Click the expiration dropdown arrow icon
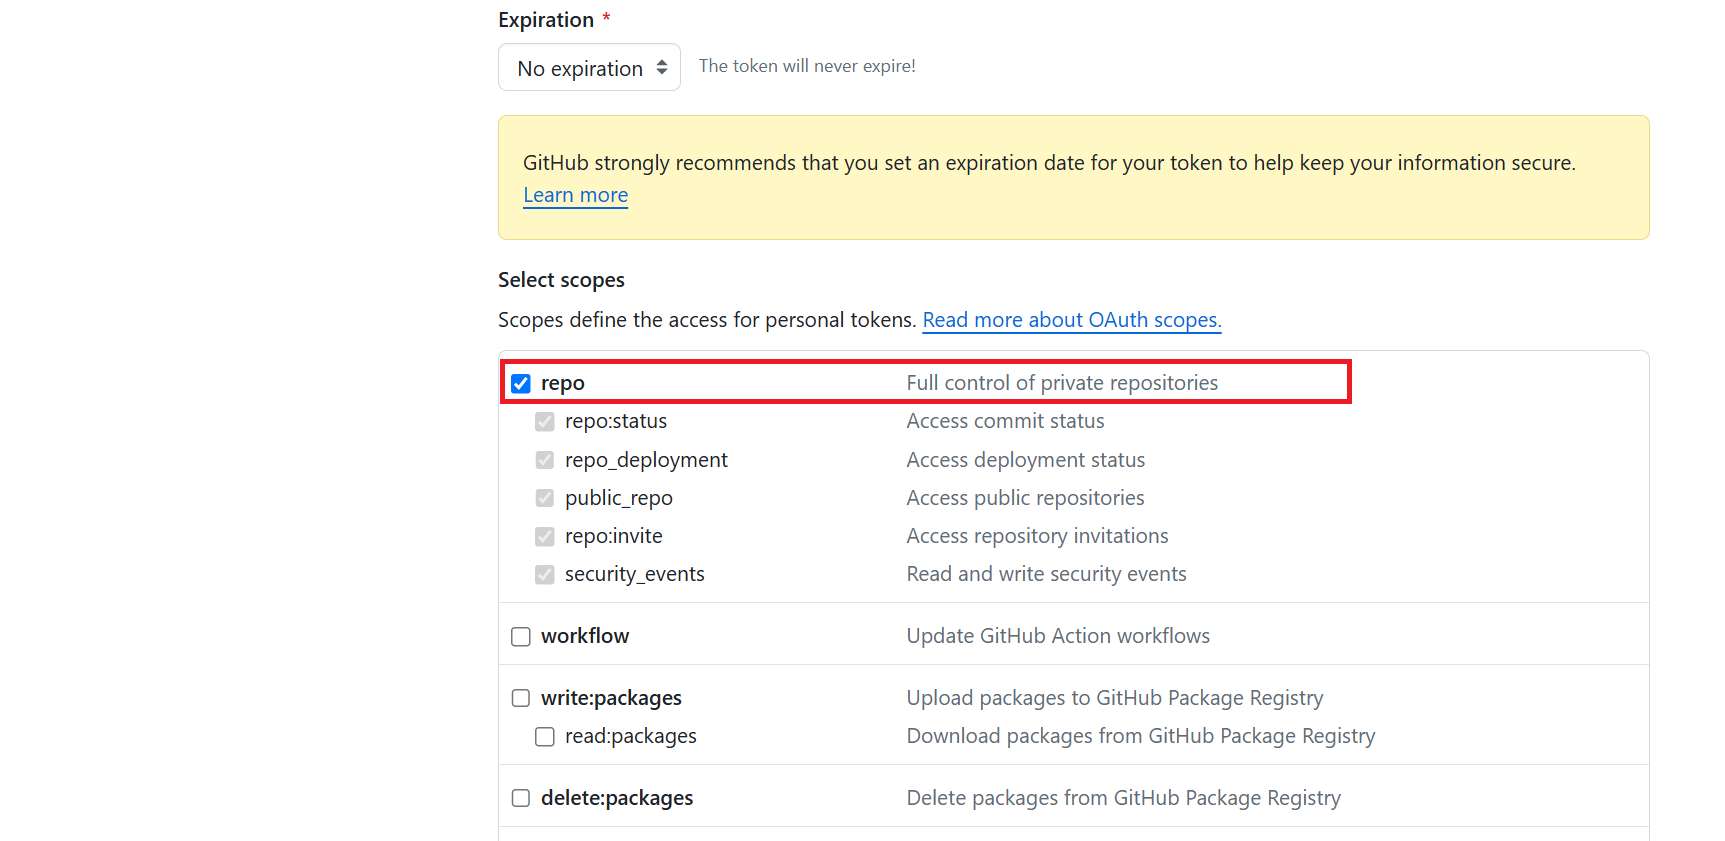This screenshot has height=841, width=1725. click(x=662, y=68)
